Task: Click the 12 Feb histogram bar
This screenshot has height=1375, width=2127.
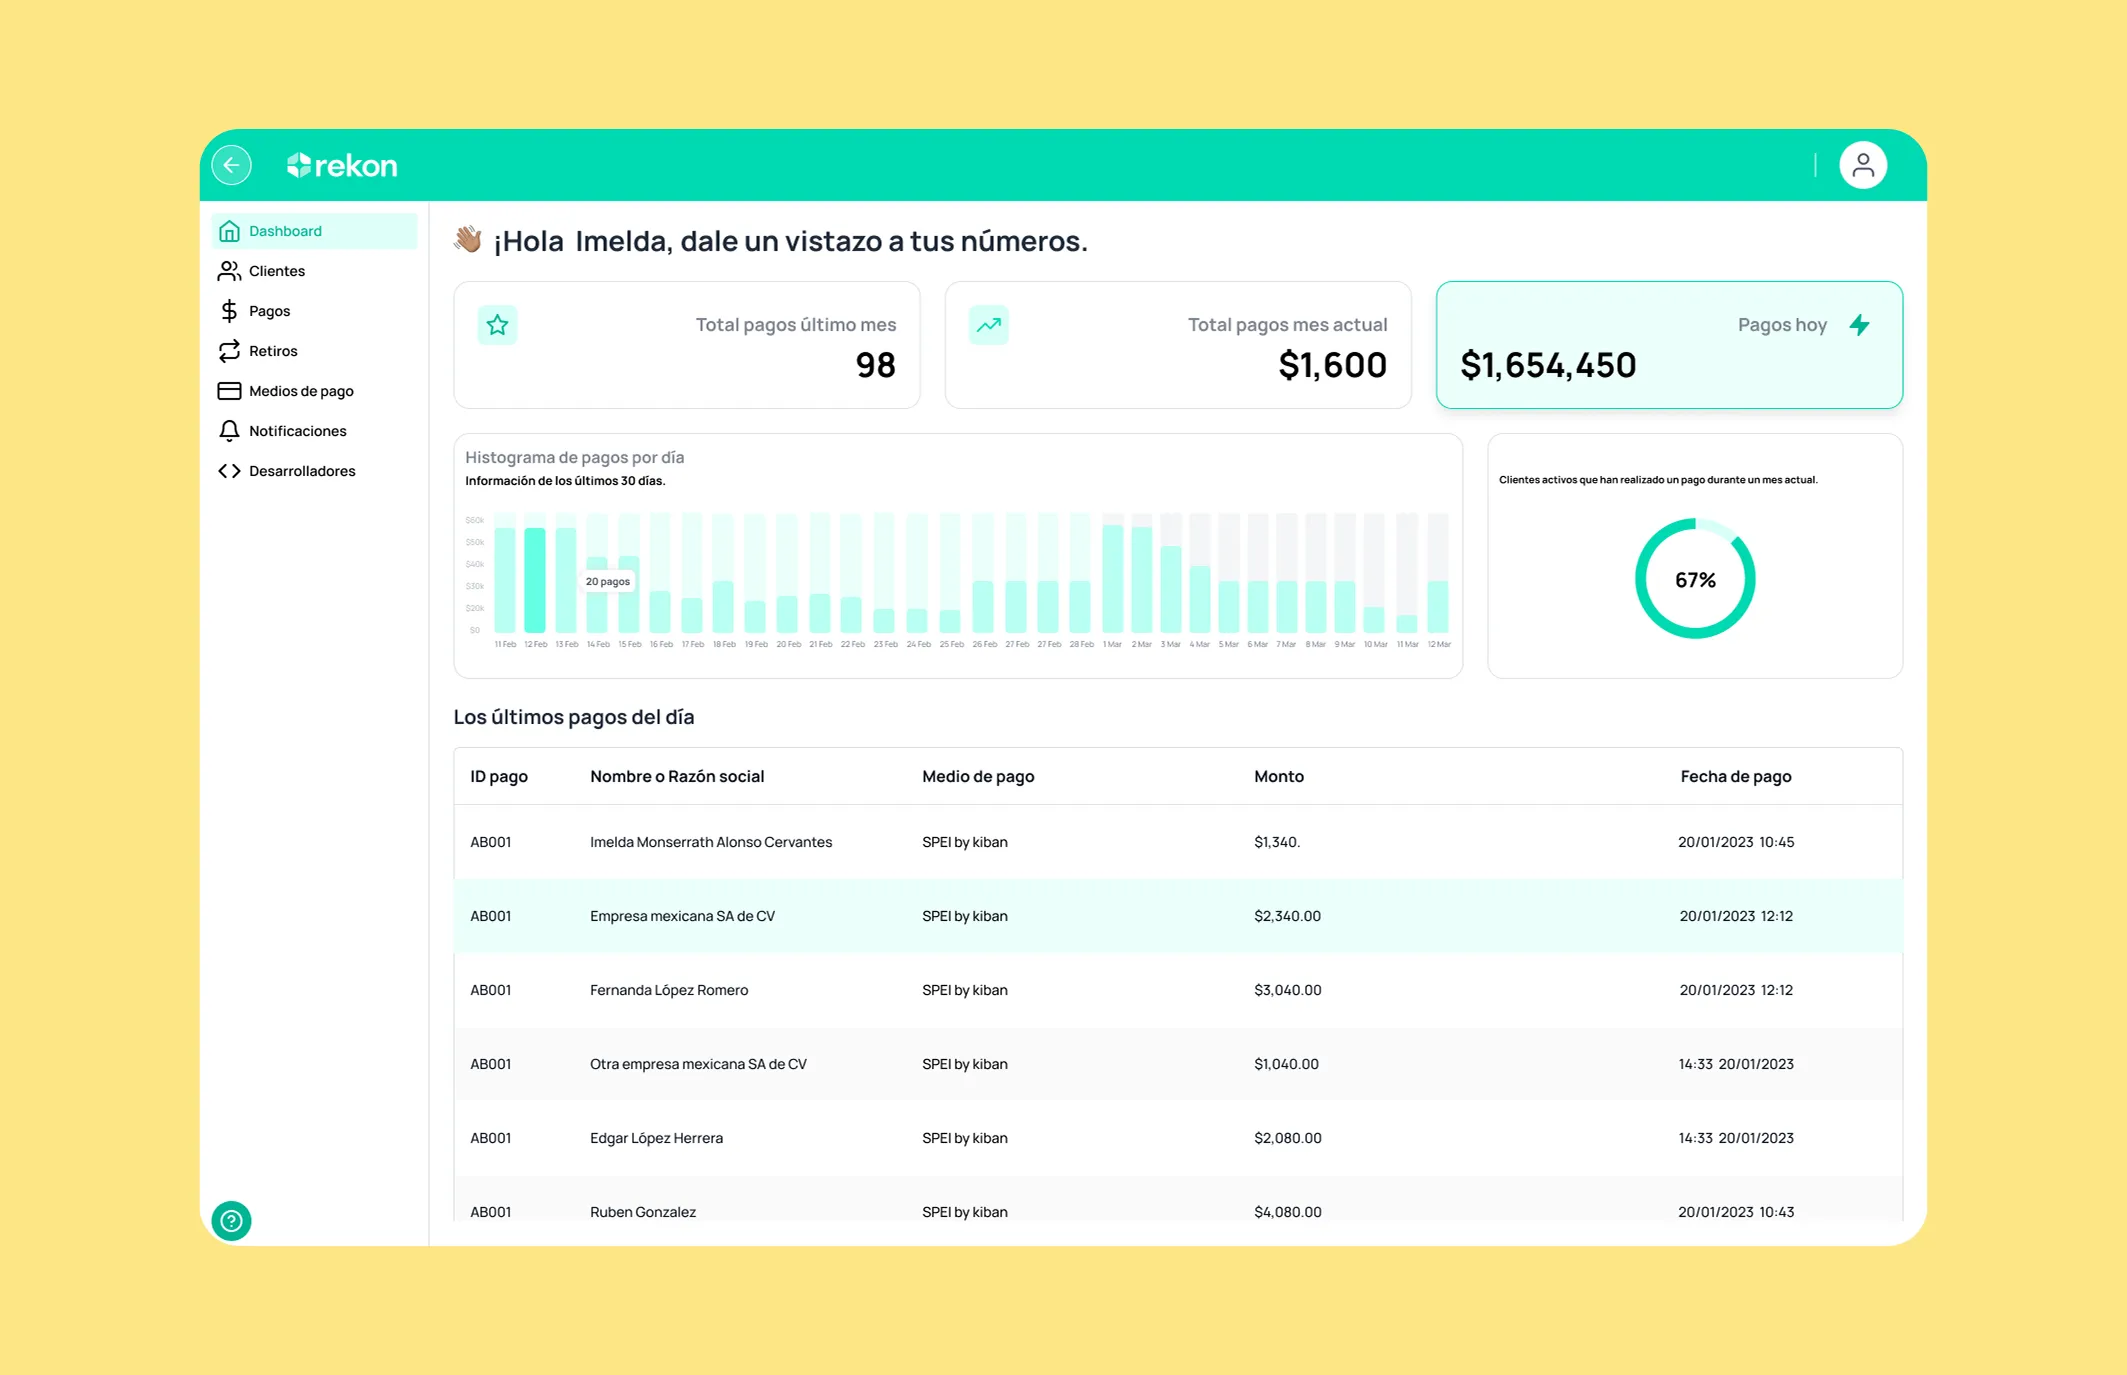Action: click(x=536, y=580)
